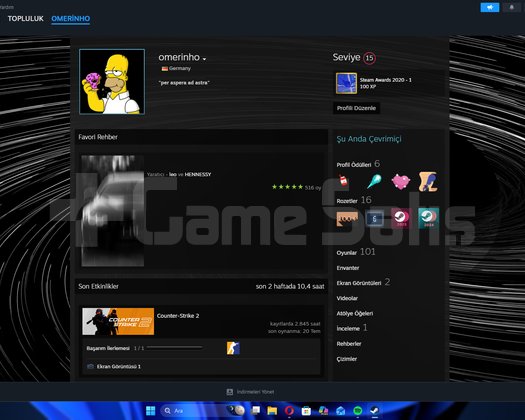The height and width of the screenshot is (420, 525).
Task: Click the blue megaphone announcements icon
Action: (x=490, y=7)
